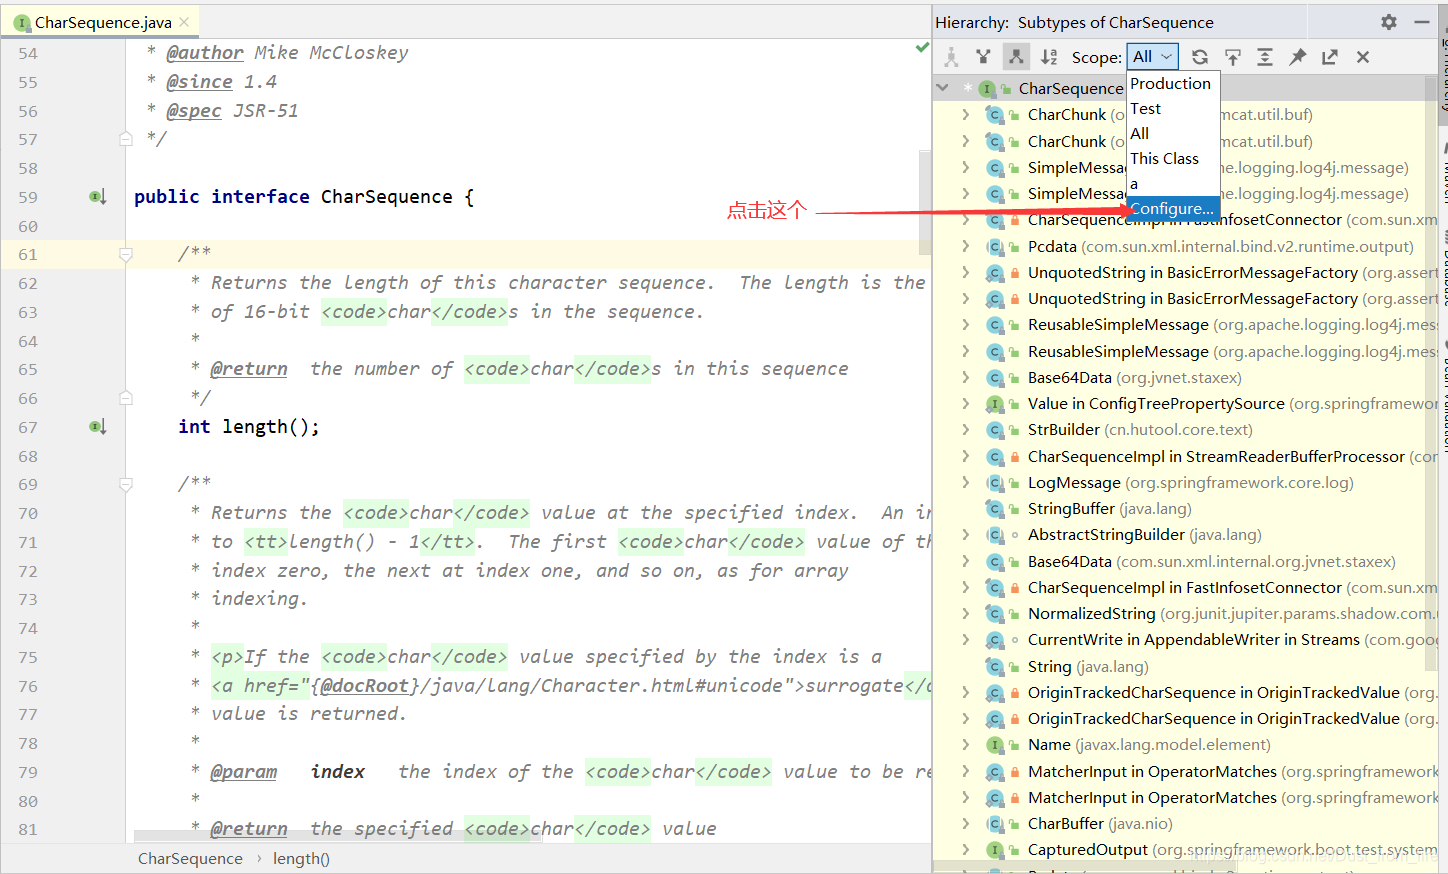Image resolution: width=1448 pixels, height=874 pixels.
Task: Click the @author tag on line 54
Action: tap(205, 53)
